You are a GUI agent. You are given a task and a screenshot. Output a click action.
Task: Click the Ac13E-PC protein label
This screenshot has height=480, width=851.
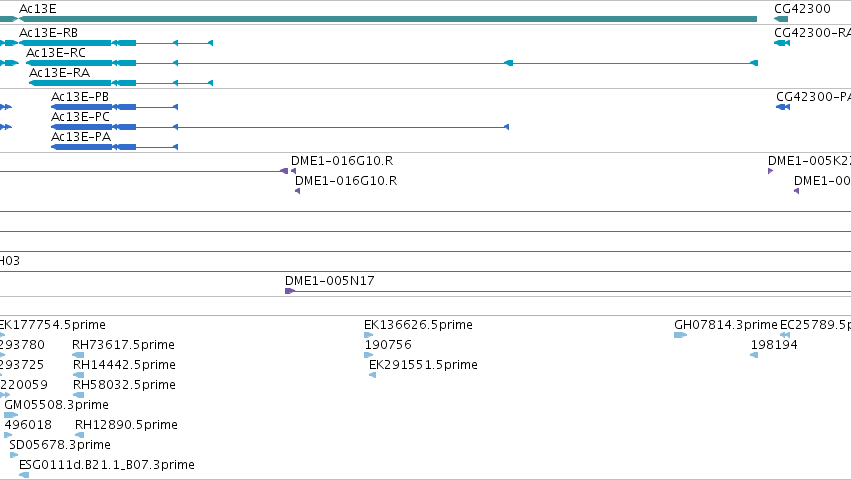click(x=80, y=117)
